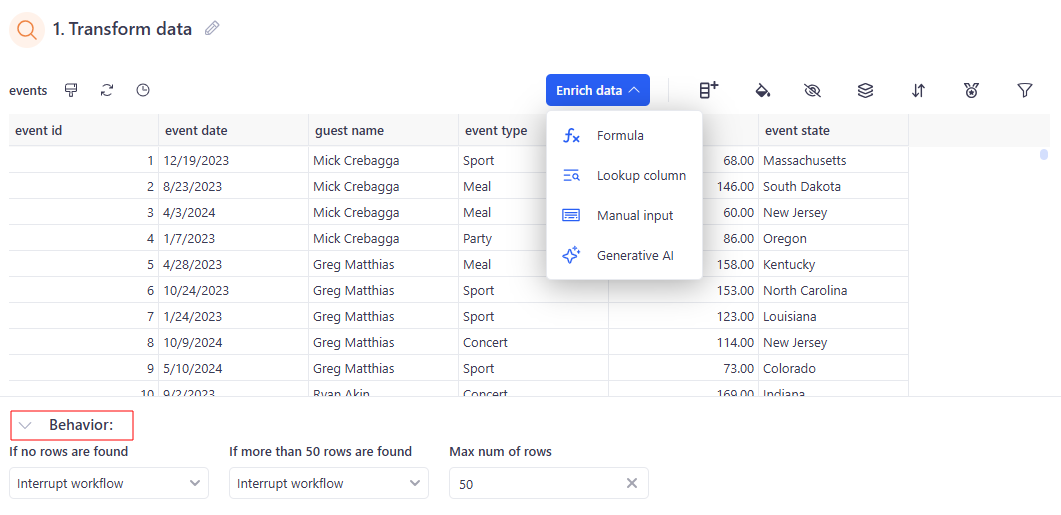Select the cell Oregon

tap(834, 238)
